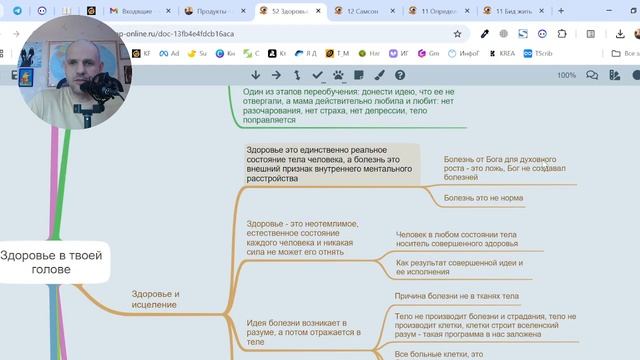The width and height of the screenshot is (640, 360).
Task: Close the 52 Здоровье tab
Action: [318, 11]
